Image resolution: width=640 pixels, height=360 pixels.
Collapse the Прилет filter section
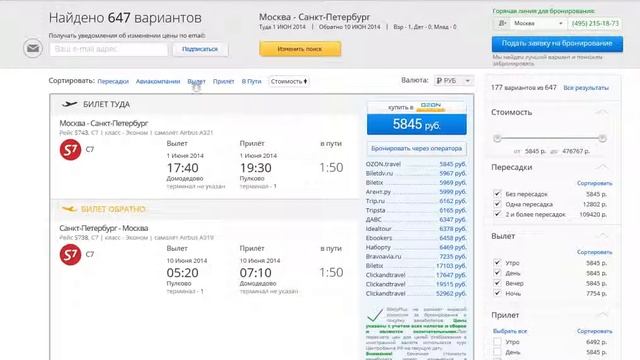click(602, 315)
